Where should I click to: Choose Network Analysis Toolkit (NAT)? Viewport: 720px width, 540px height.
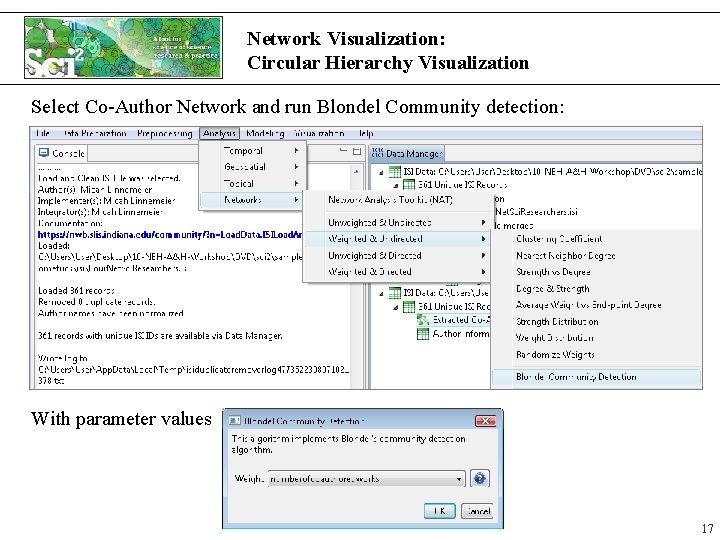pos(390,200)
